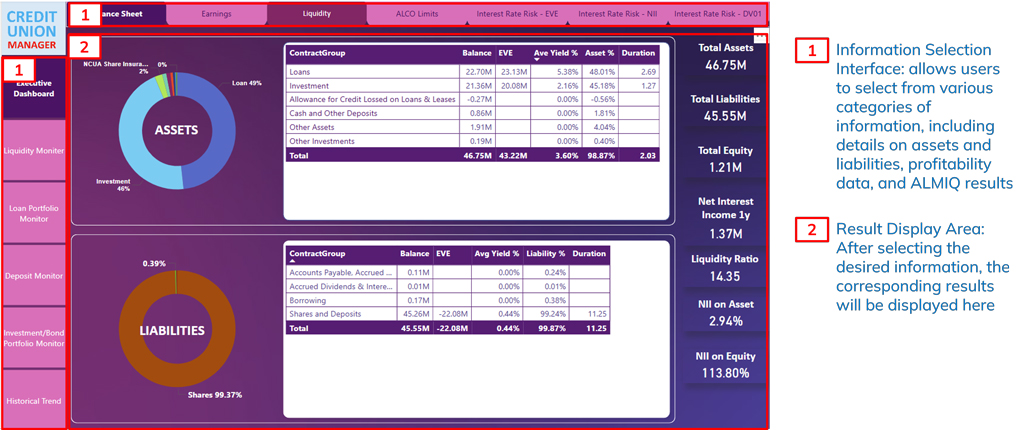Sort assets table by Ave Yield % arrow
Viewport: 1024px width, 430px height.
pos(539,59)
